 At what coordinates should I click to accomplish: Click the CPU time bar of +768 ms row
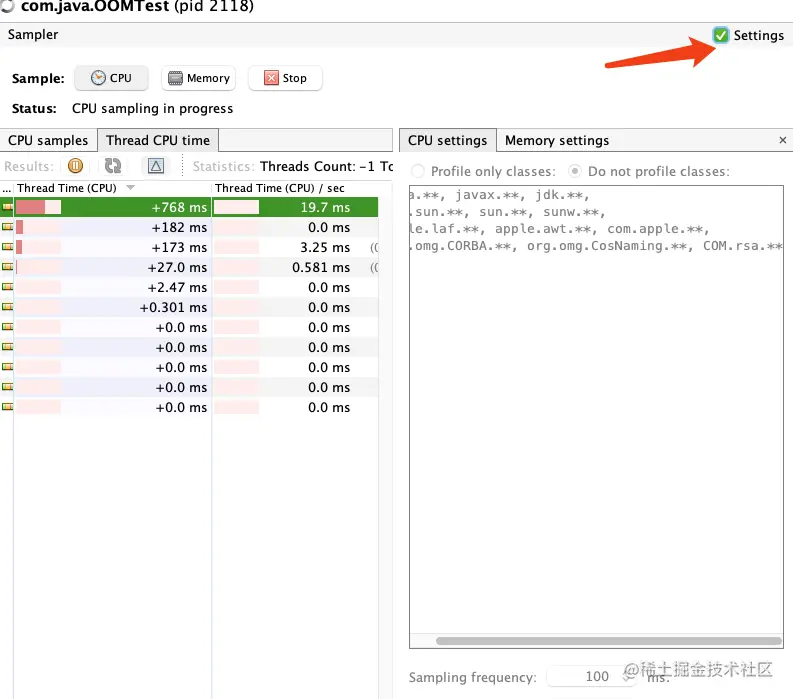coord(38,207)
